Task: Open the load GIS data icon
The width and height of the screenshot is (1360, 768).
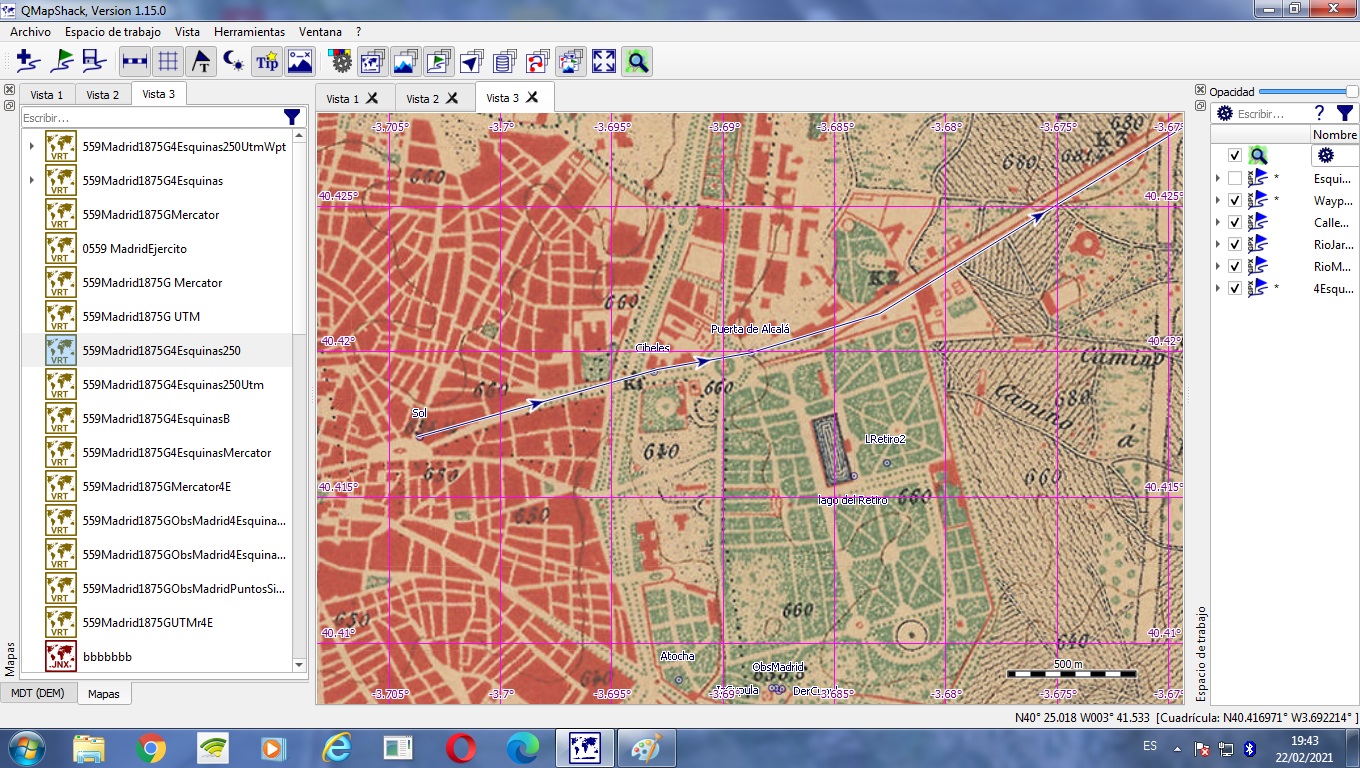Action: 62,61
